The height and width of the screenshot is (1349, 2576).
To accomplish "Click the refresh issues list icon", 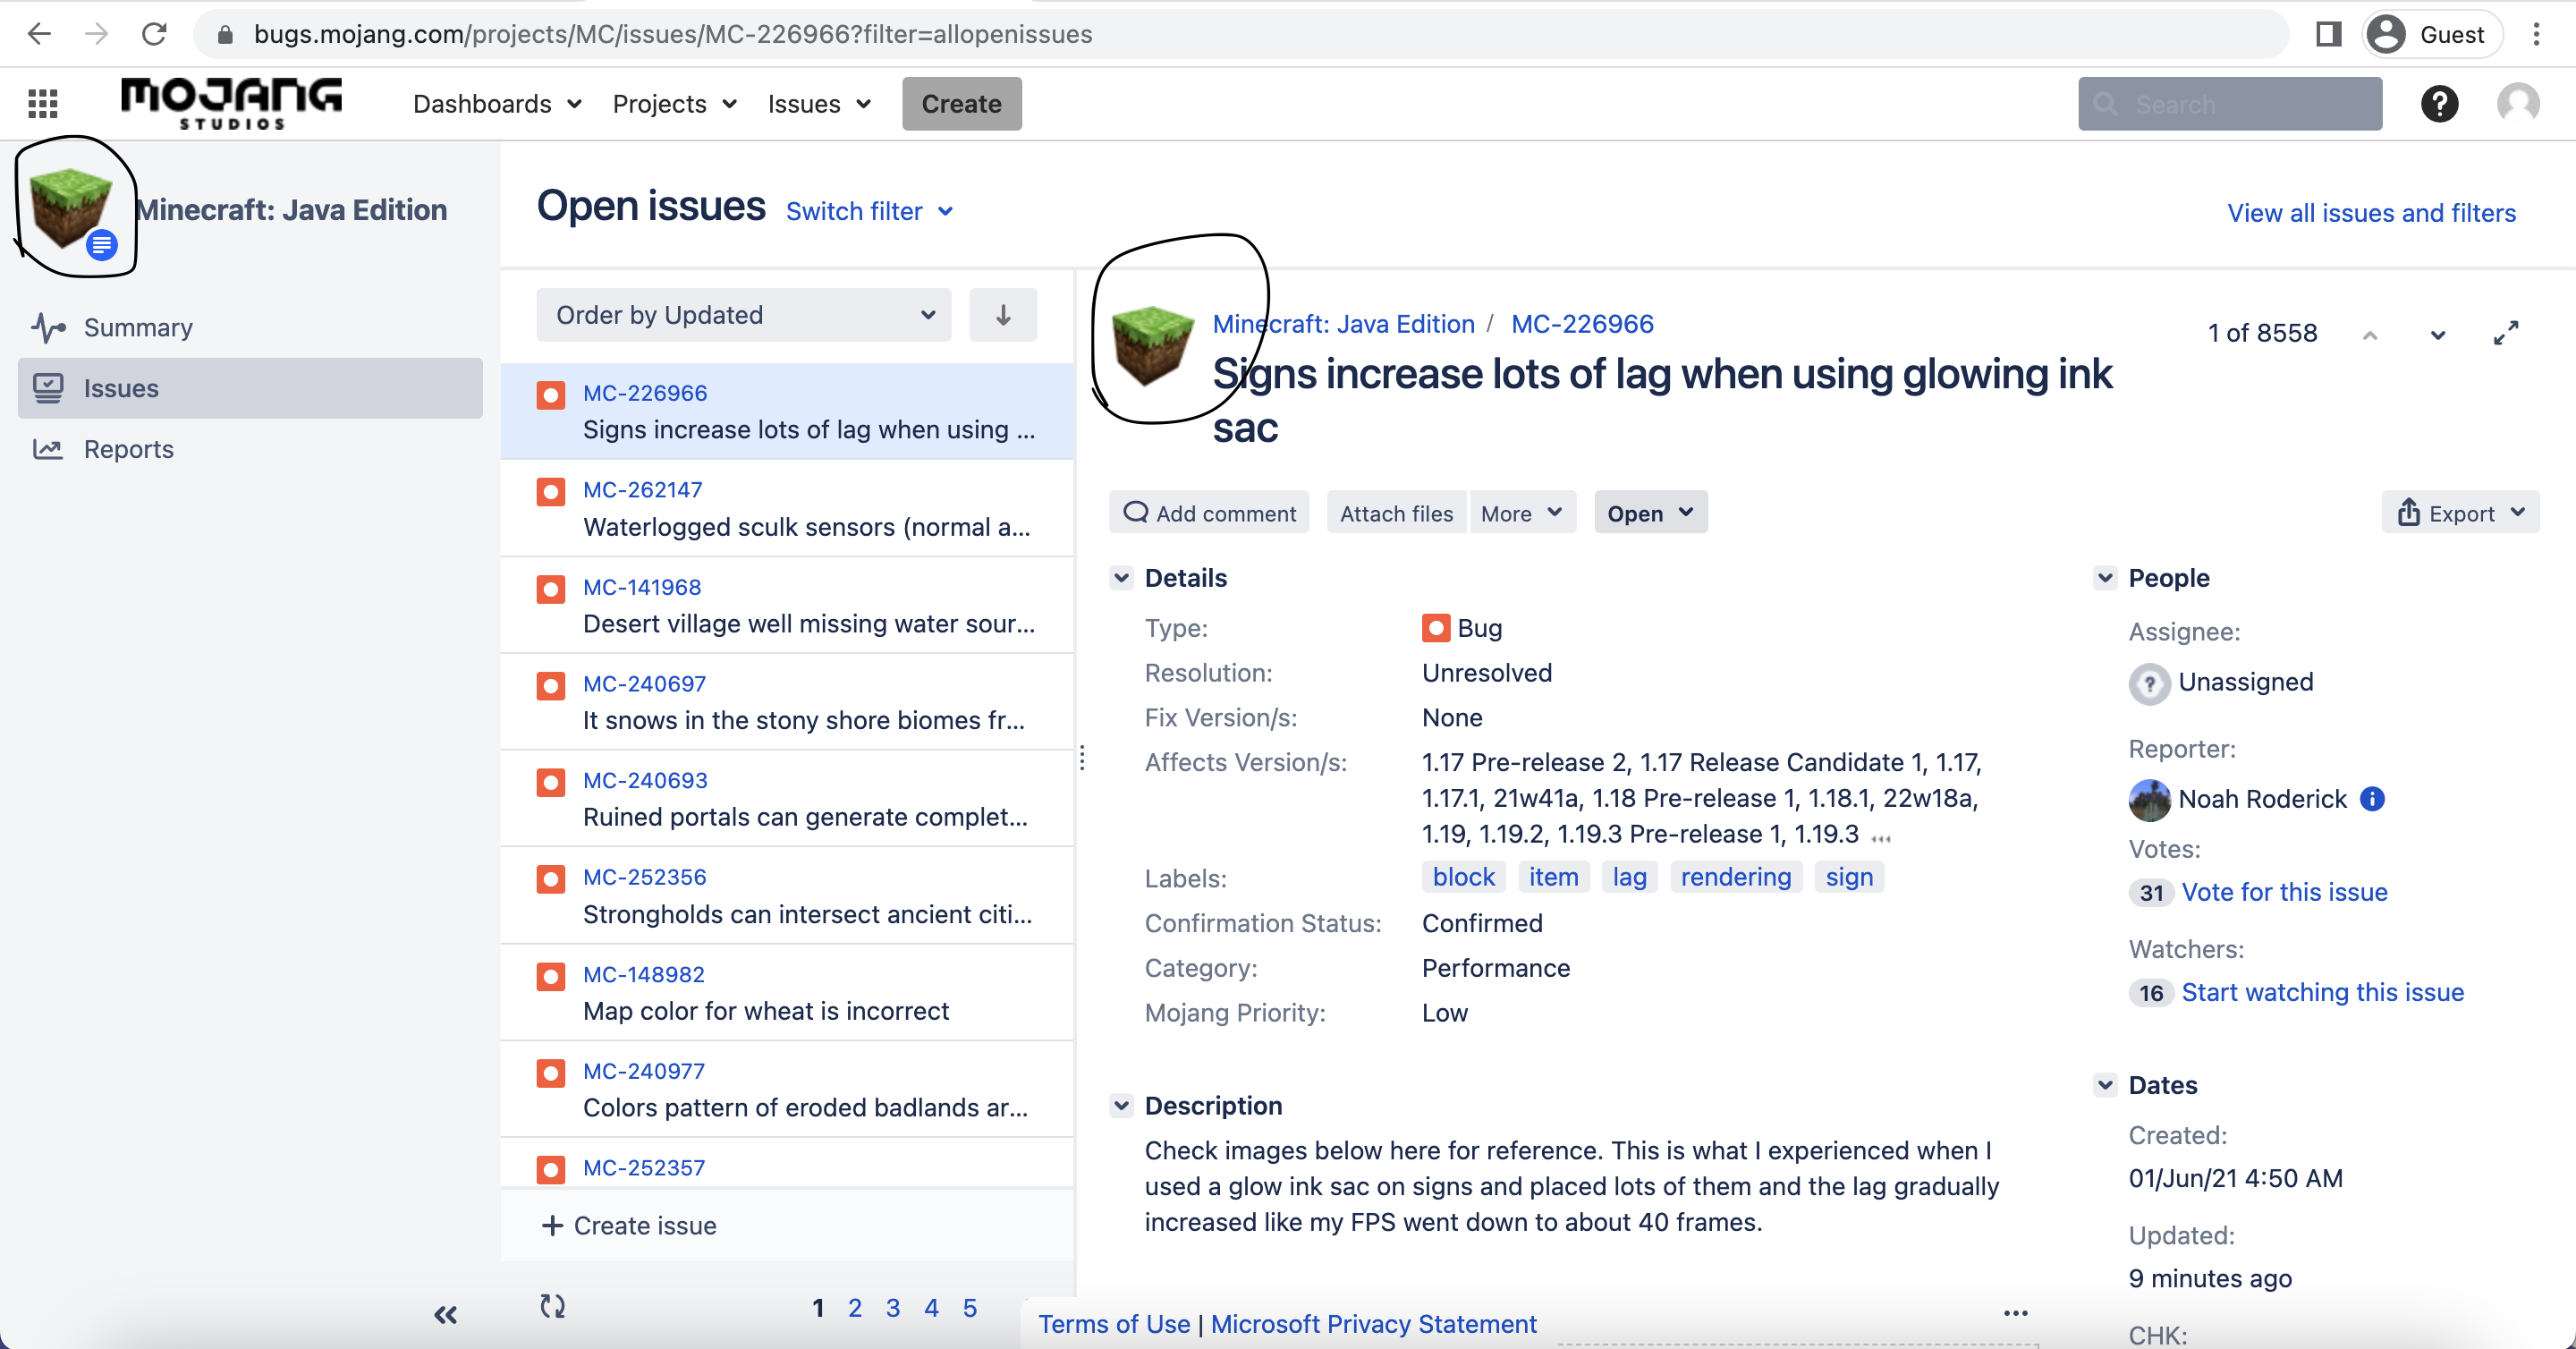I will pos(552,1306).
